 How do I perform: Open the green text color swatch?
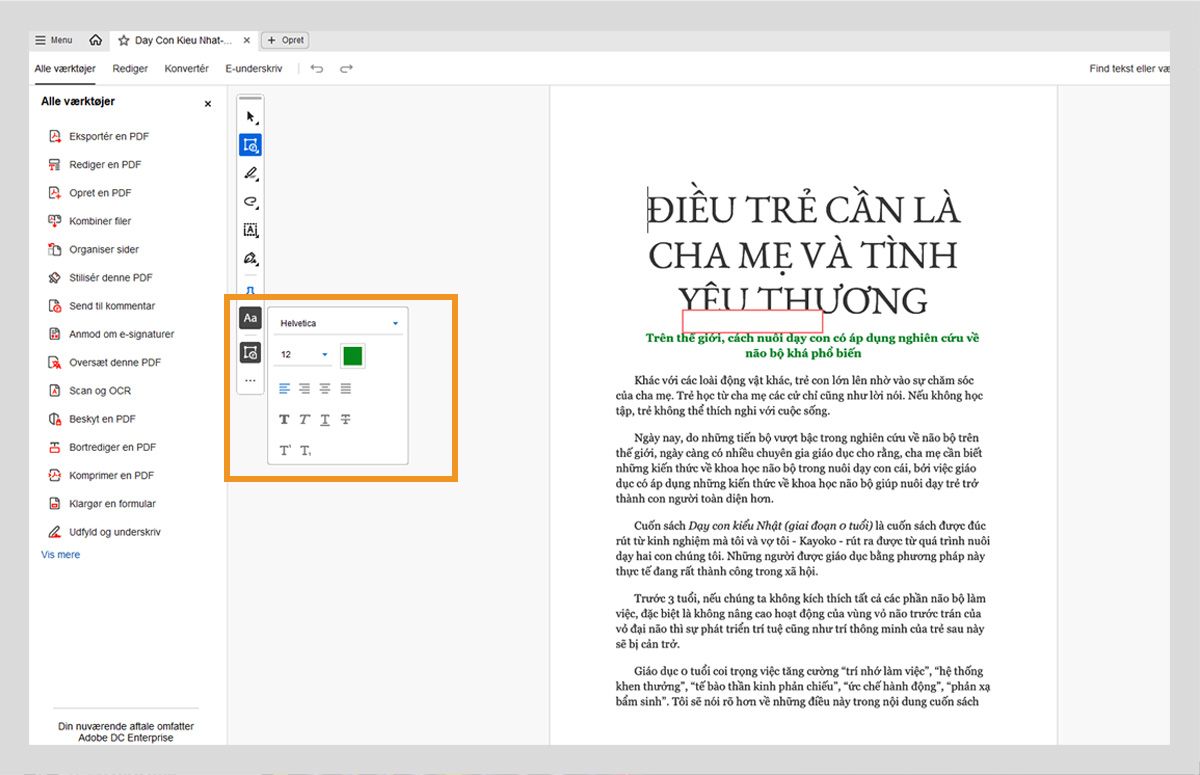click(352, 355)
